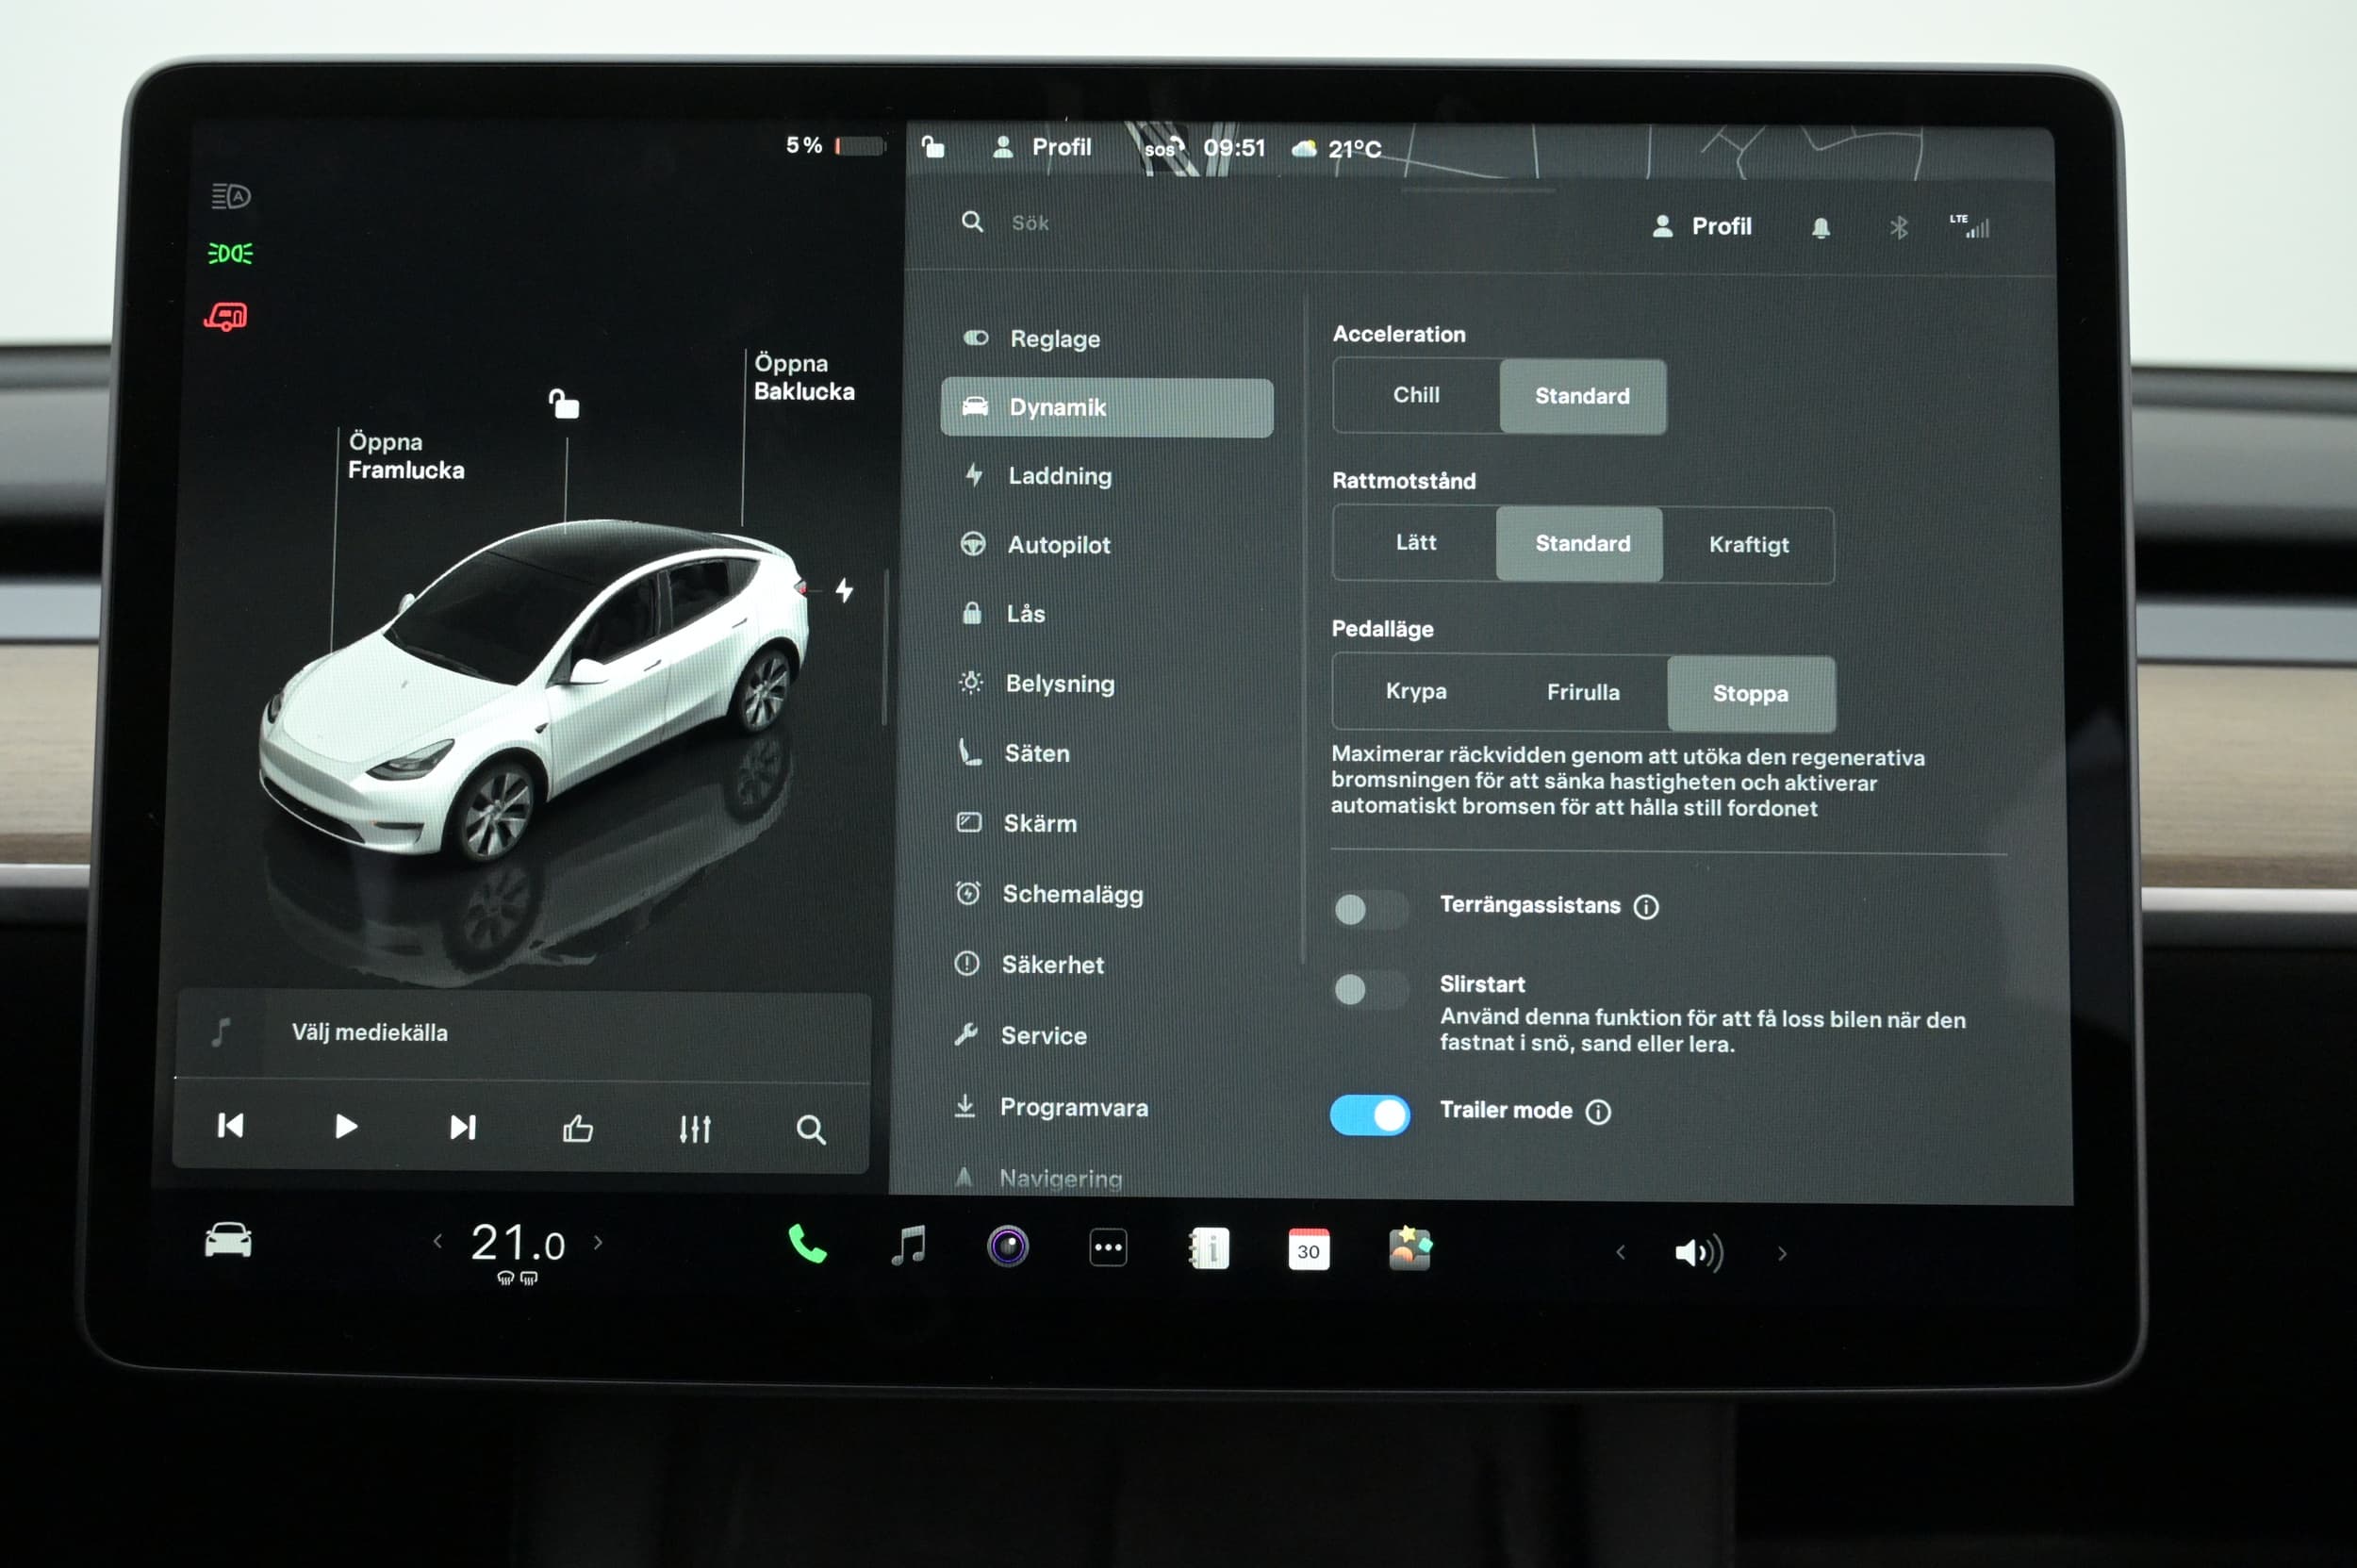Open Profil in the top status bar
Screen dimensions: 2357x1568
pos(1041,147)
